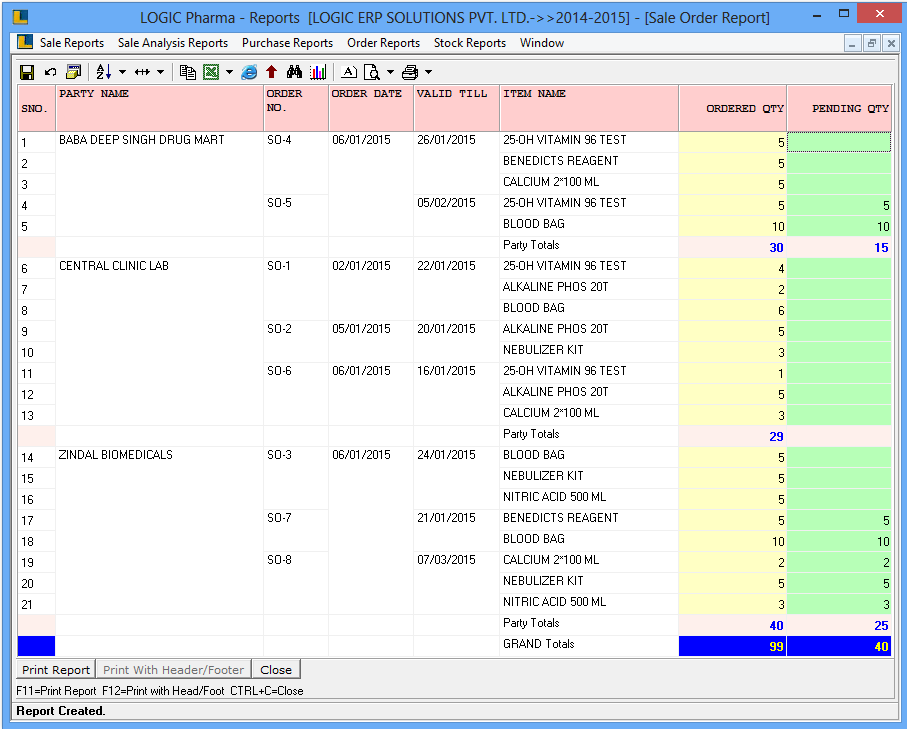Click the undo arrow toolbar icon

pyautogui.click(x=50, y=72)
